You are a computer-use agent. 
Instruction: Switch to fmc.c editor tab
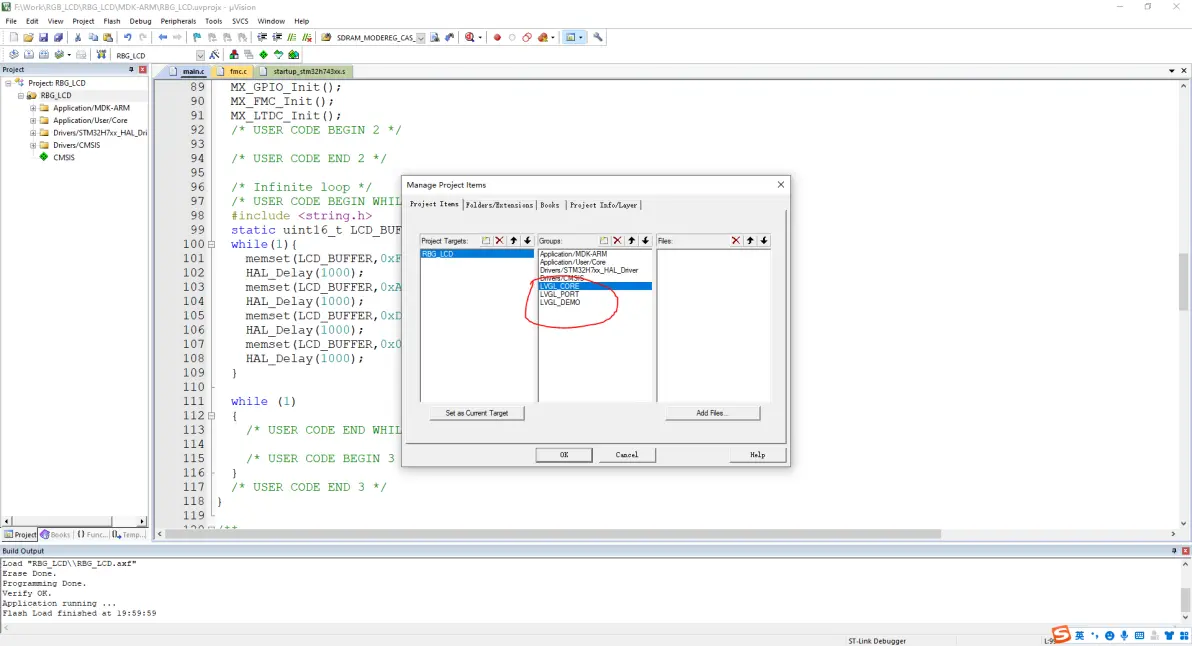click(238, 72)
